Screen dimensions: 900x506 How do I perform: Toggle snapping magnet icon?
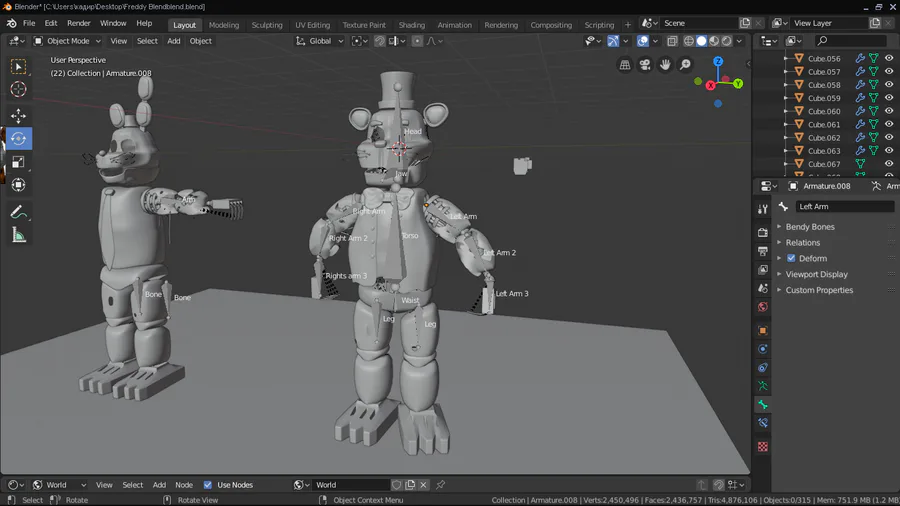[x=379, y=41]
